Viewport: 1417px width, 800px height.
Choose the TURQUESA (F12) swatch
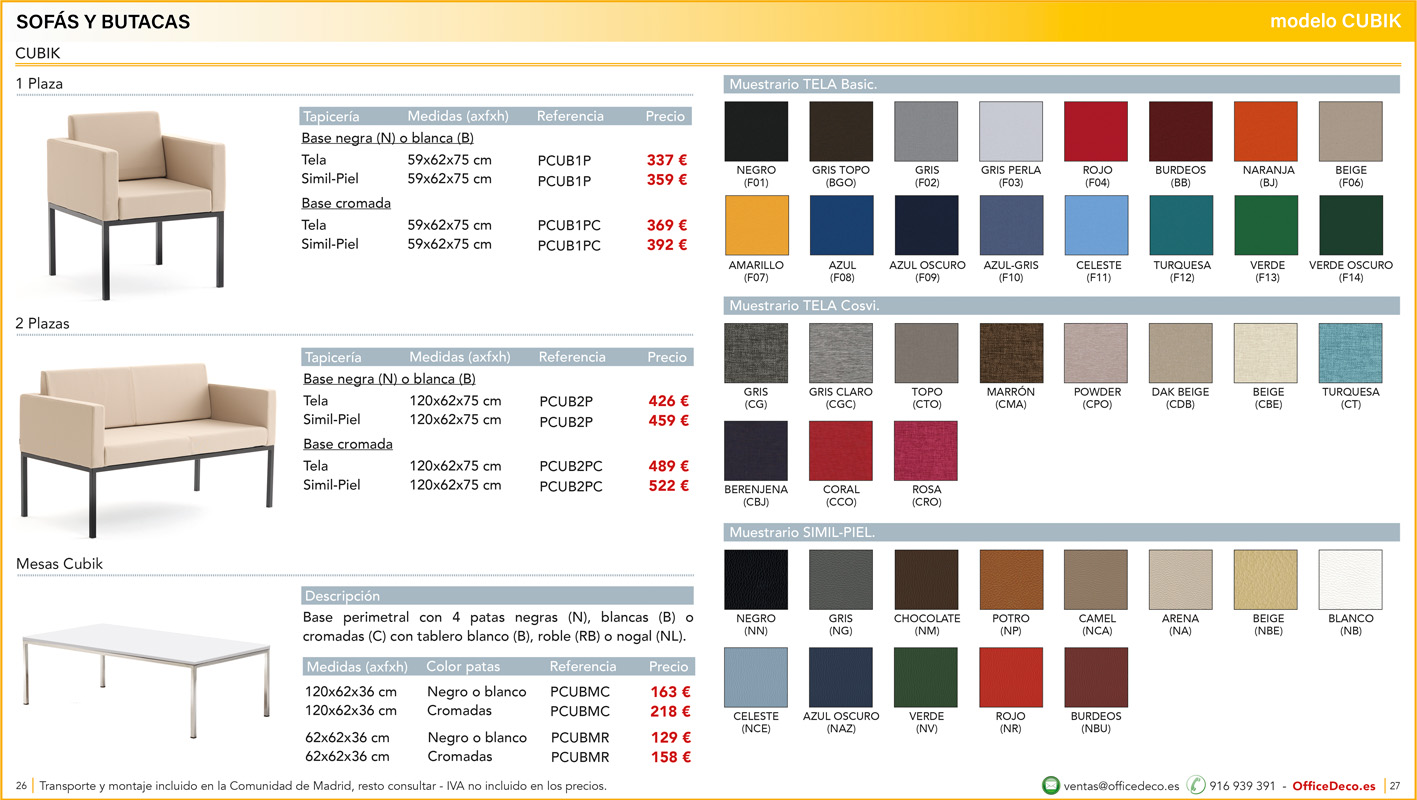pos(1181,225)
